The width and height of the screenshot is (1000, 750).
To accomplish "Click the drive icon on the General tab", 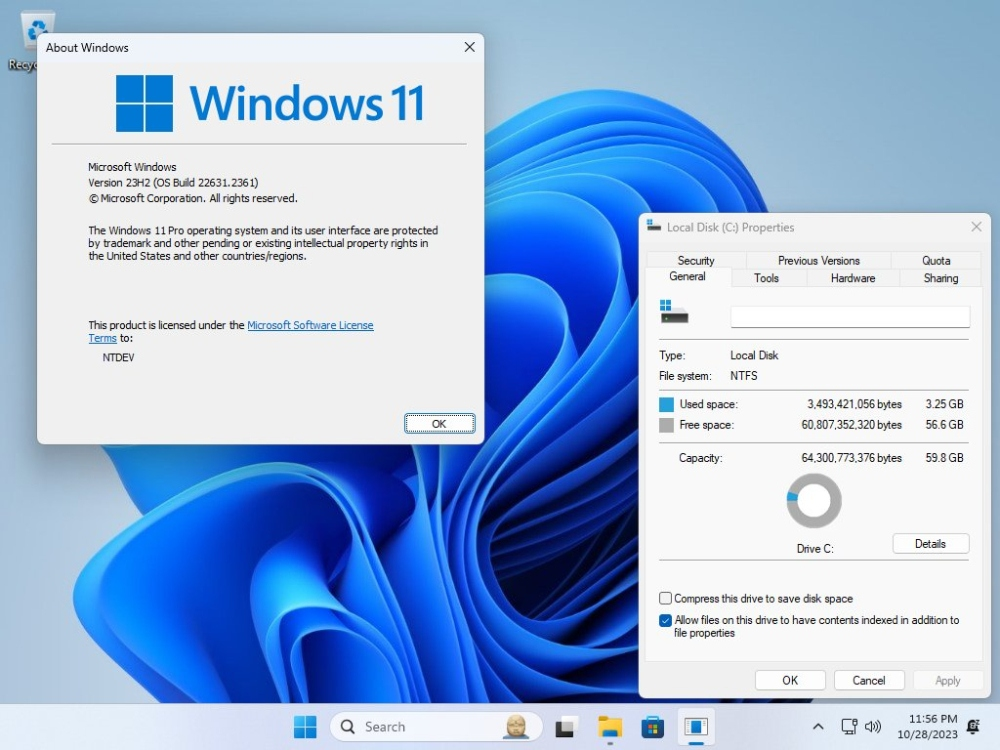I will coord(673,314).
